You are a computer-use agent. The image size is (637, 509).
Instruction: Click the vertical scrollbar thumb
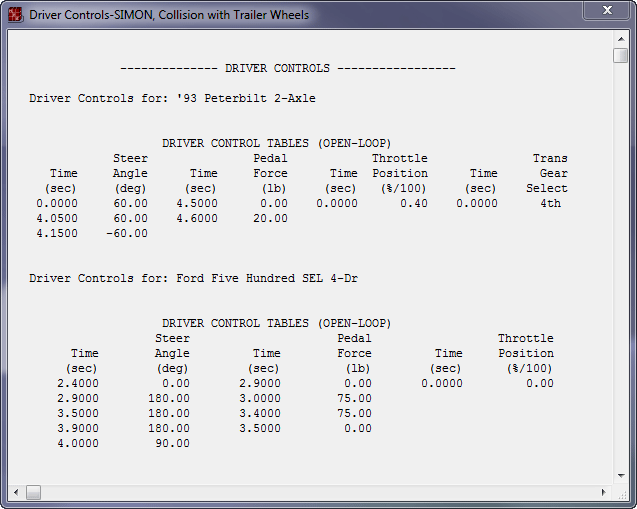(620, 55)
